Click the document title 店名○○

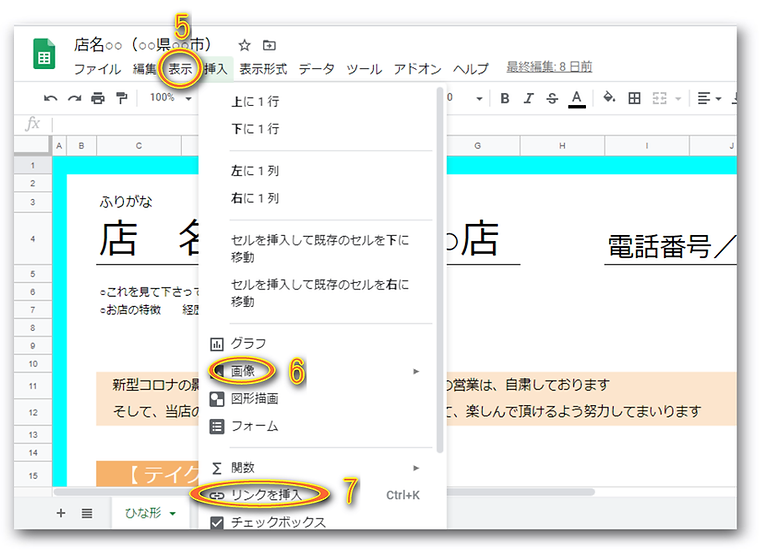142,45
